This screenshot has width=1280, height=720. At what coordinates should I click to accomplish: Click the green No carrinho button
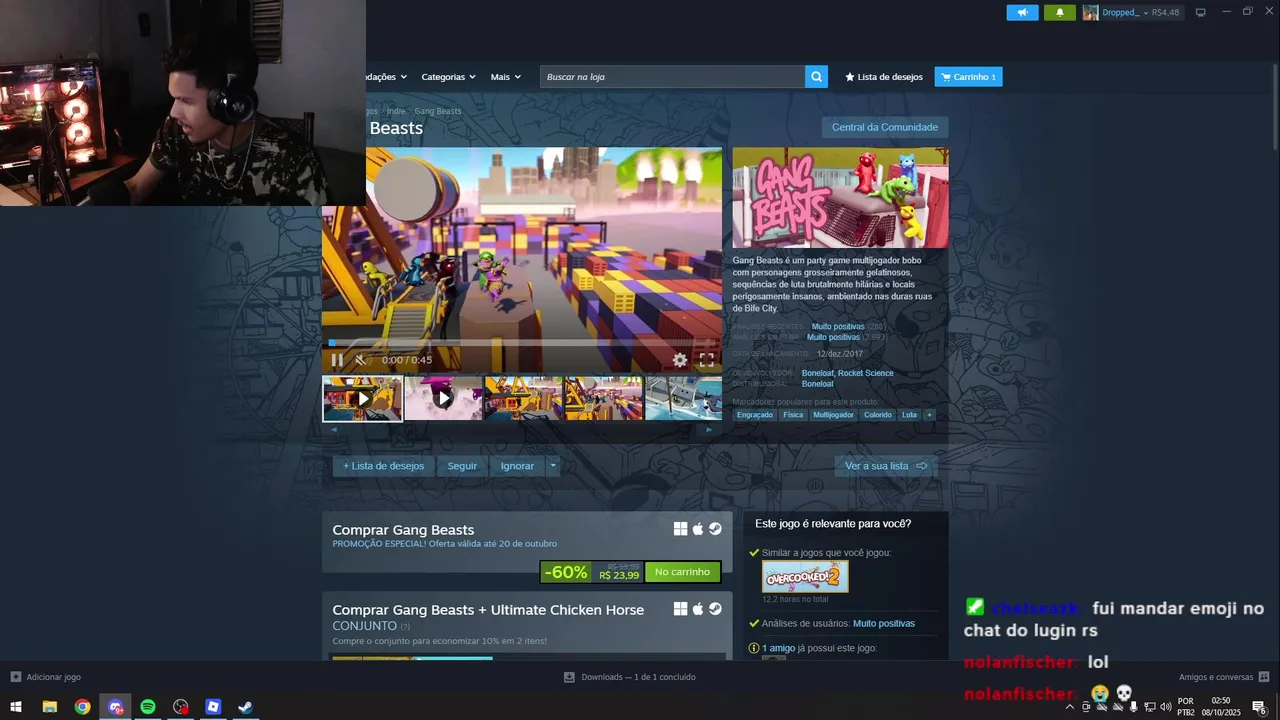[x=682, y=572]
